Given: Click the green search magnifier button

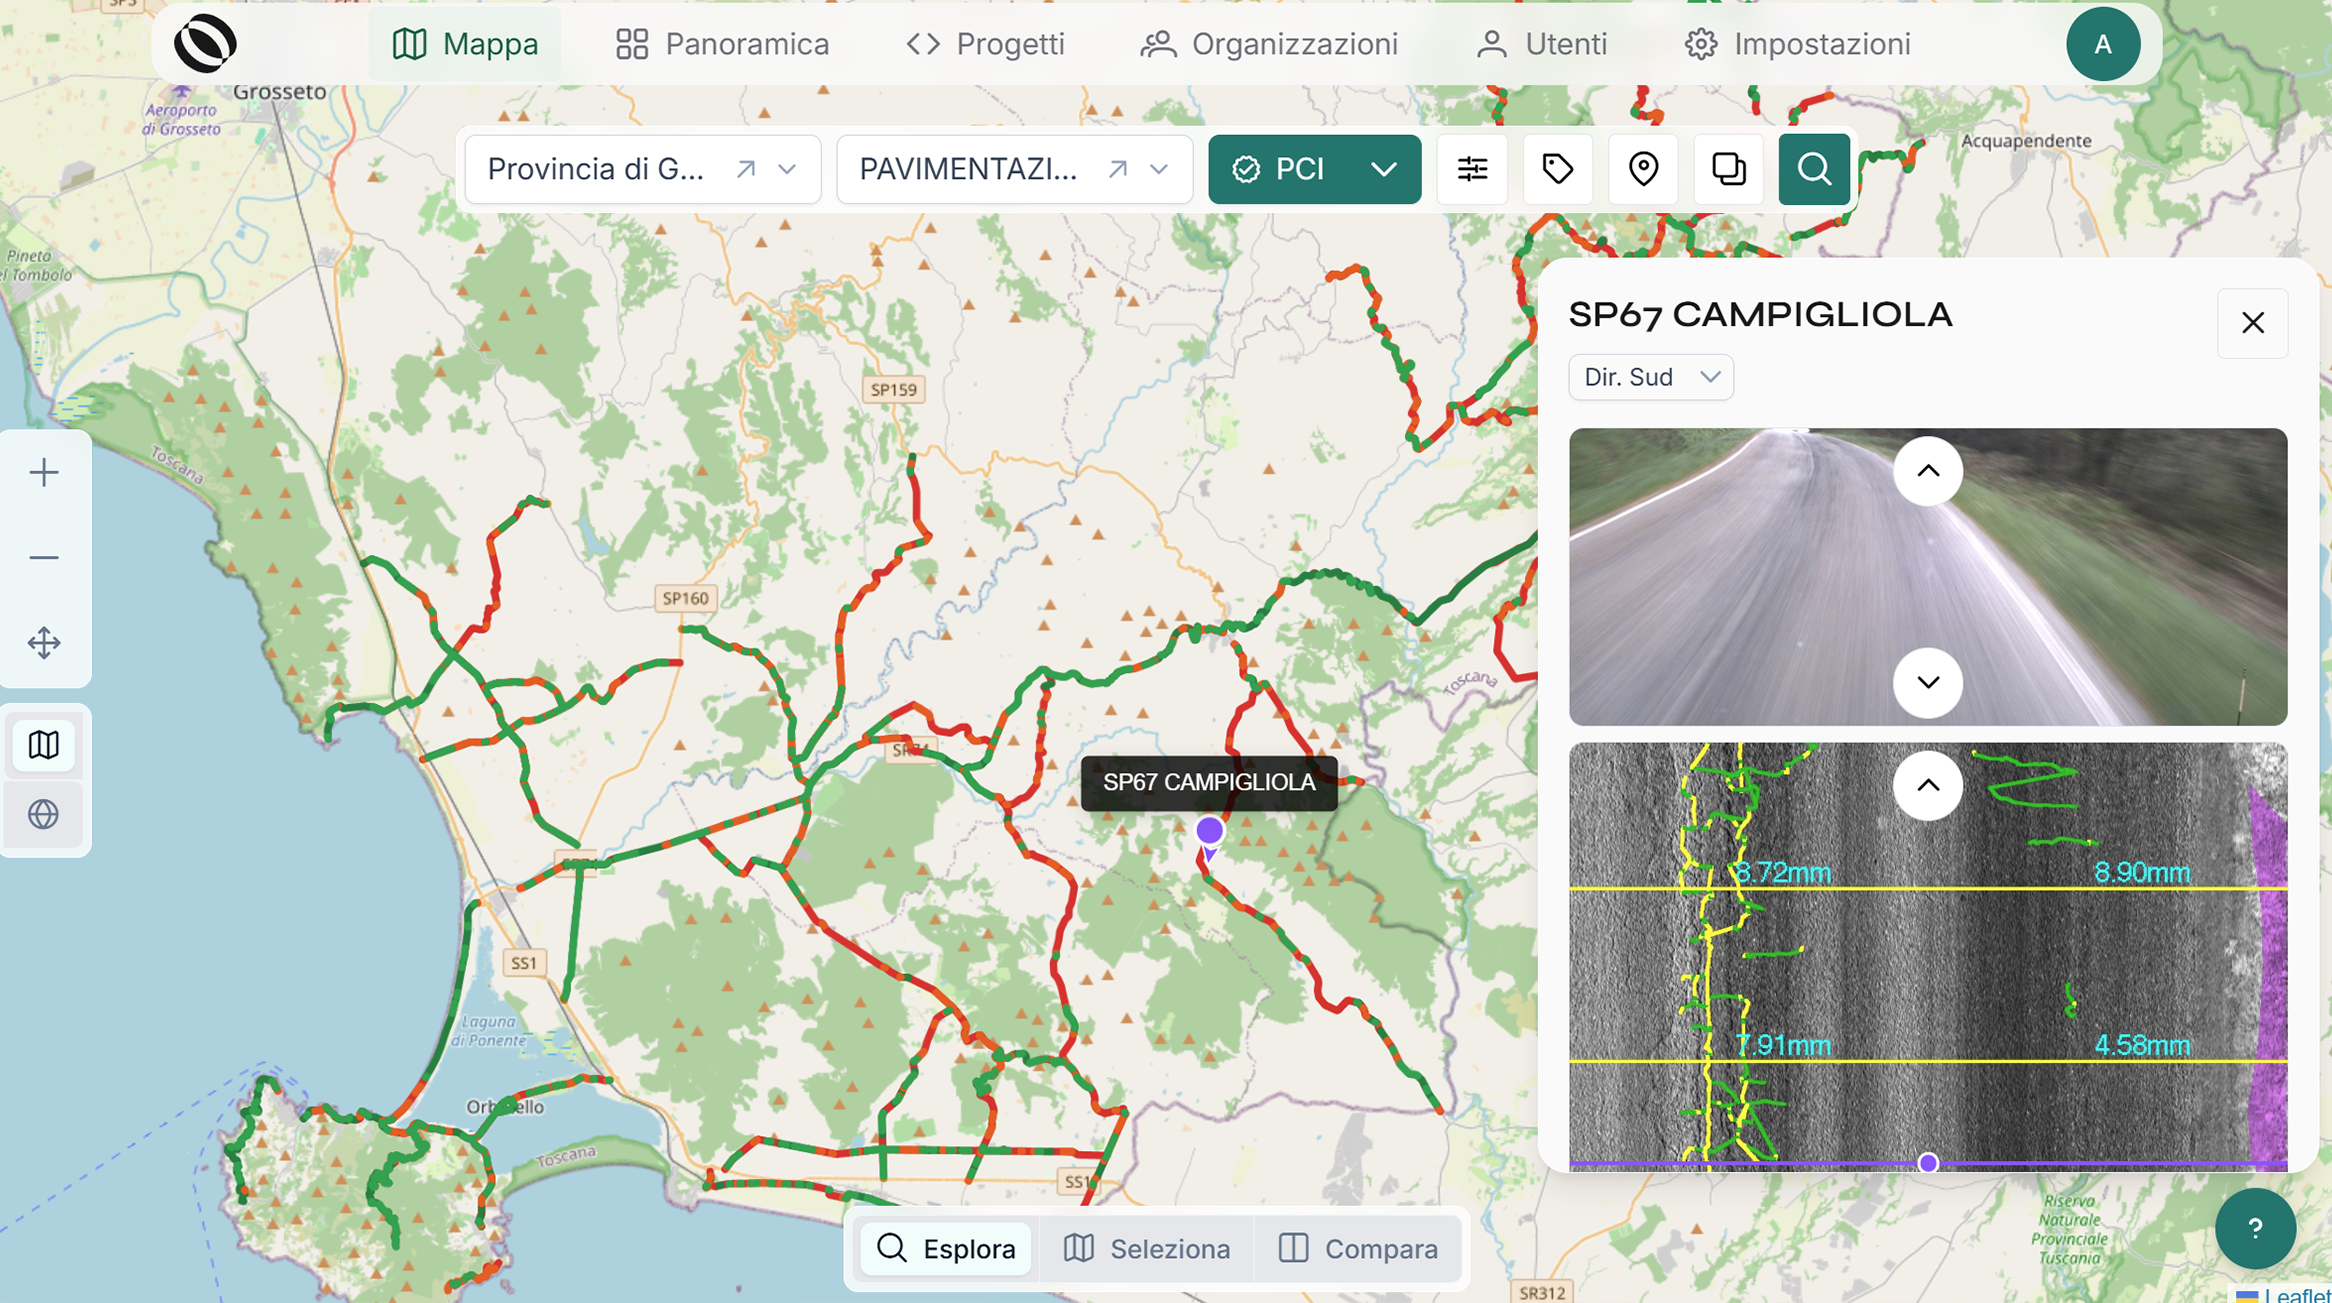Looking at the screenshot, I should (1814, 169).
